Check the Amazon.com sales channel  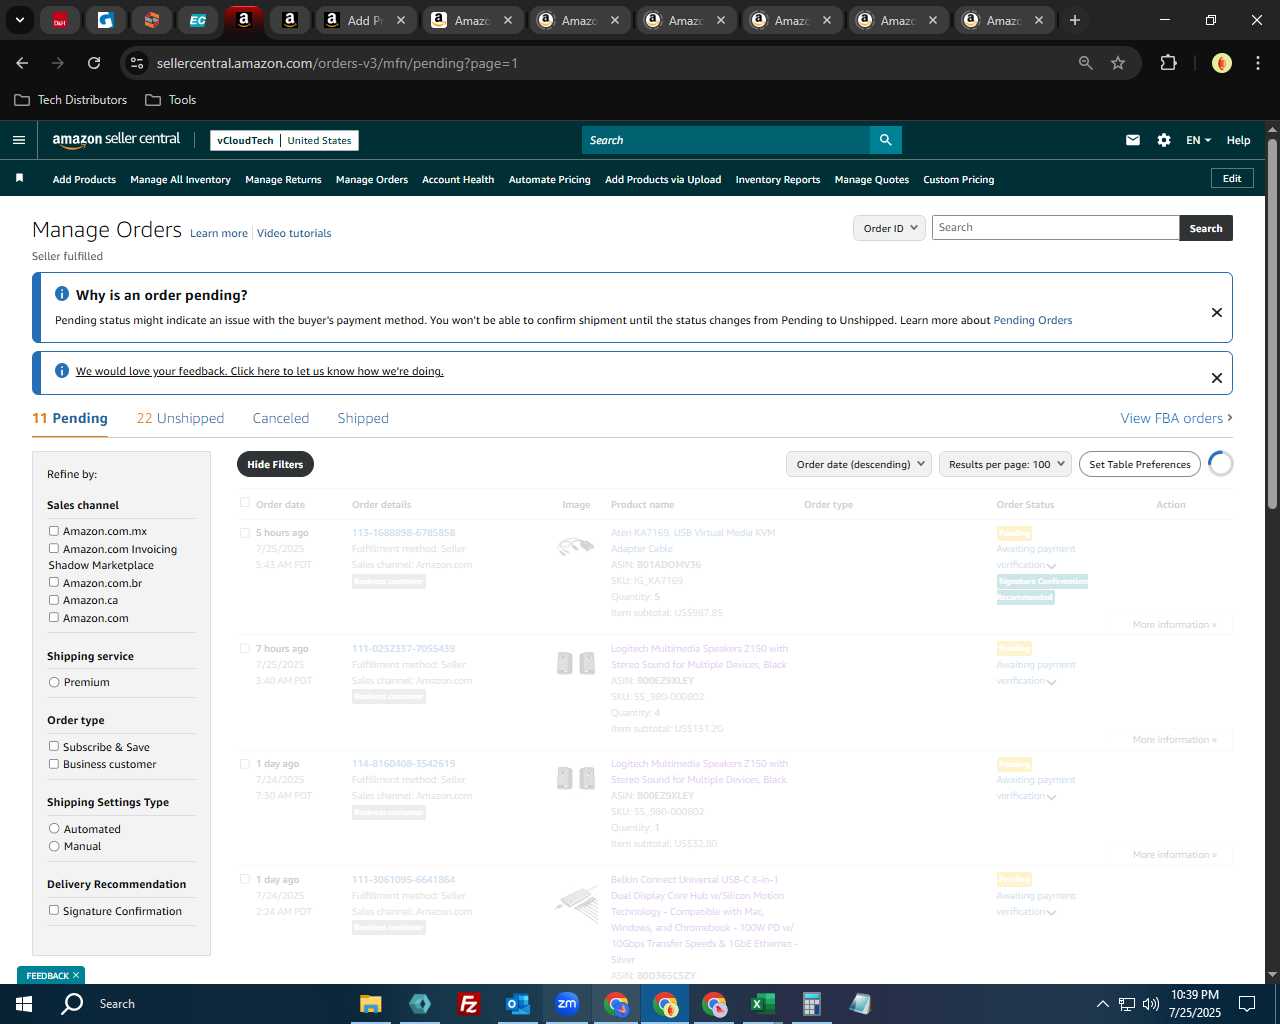coord(54,617)
